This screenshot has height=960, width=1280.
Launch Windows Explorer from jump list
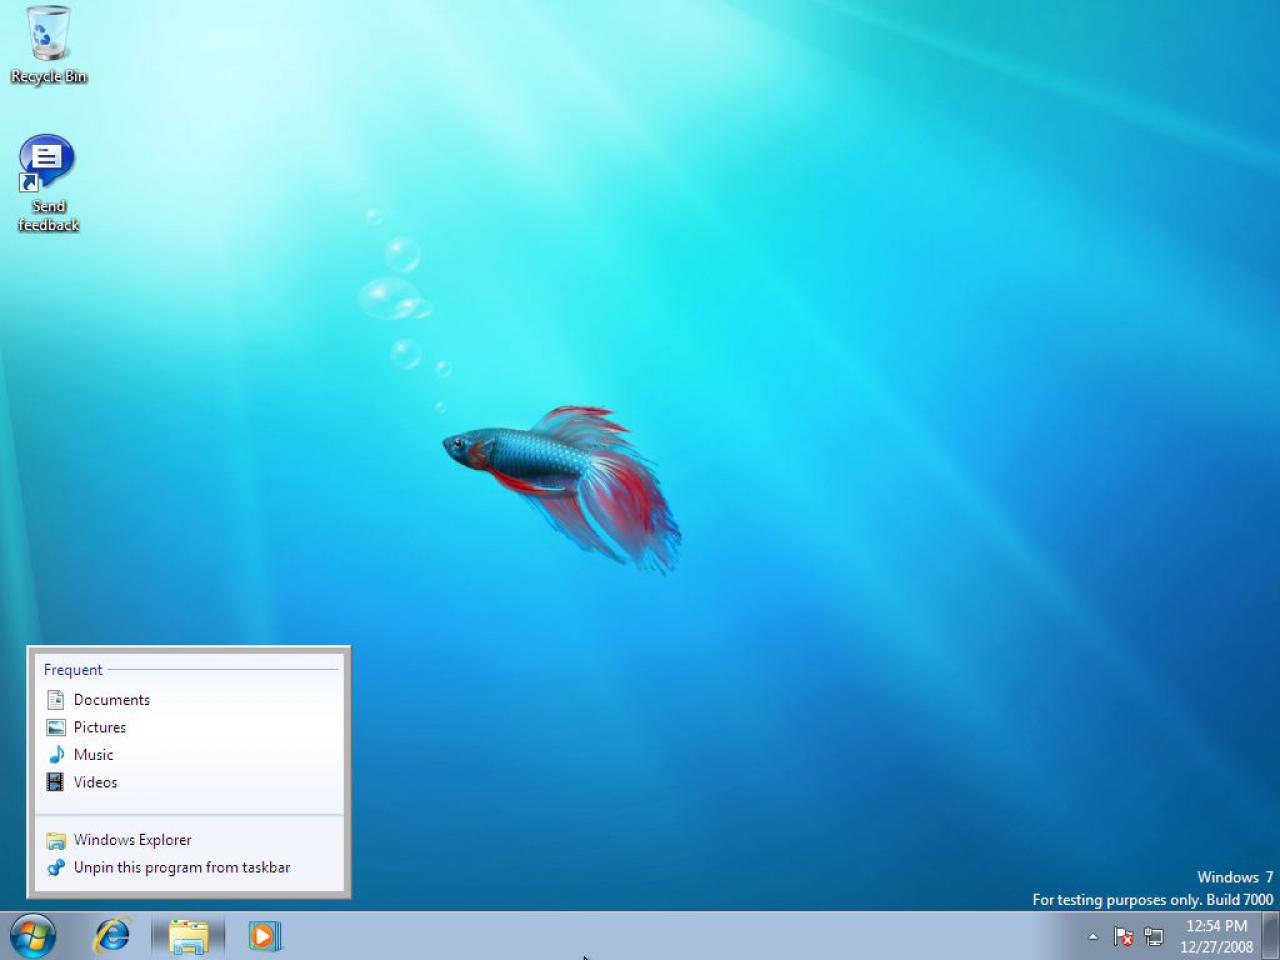(190, 840)
